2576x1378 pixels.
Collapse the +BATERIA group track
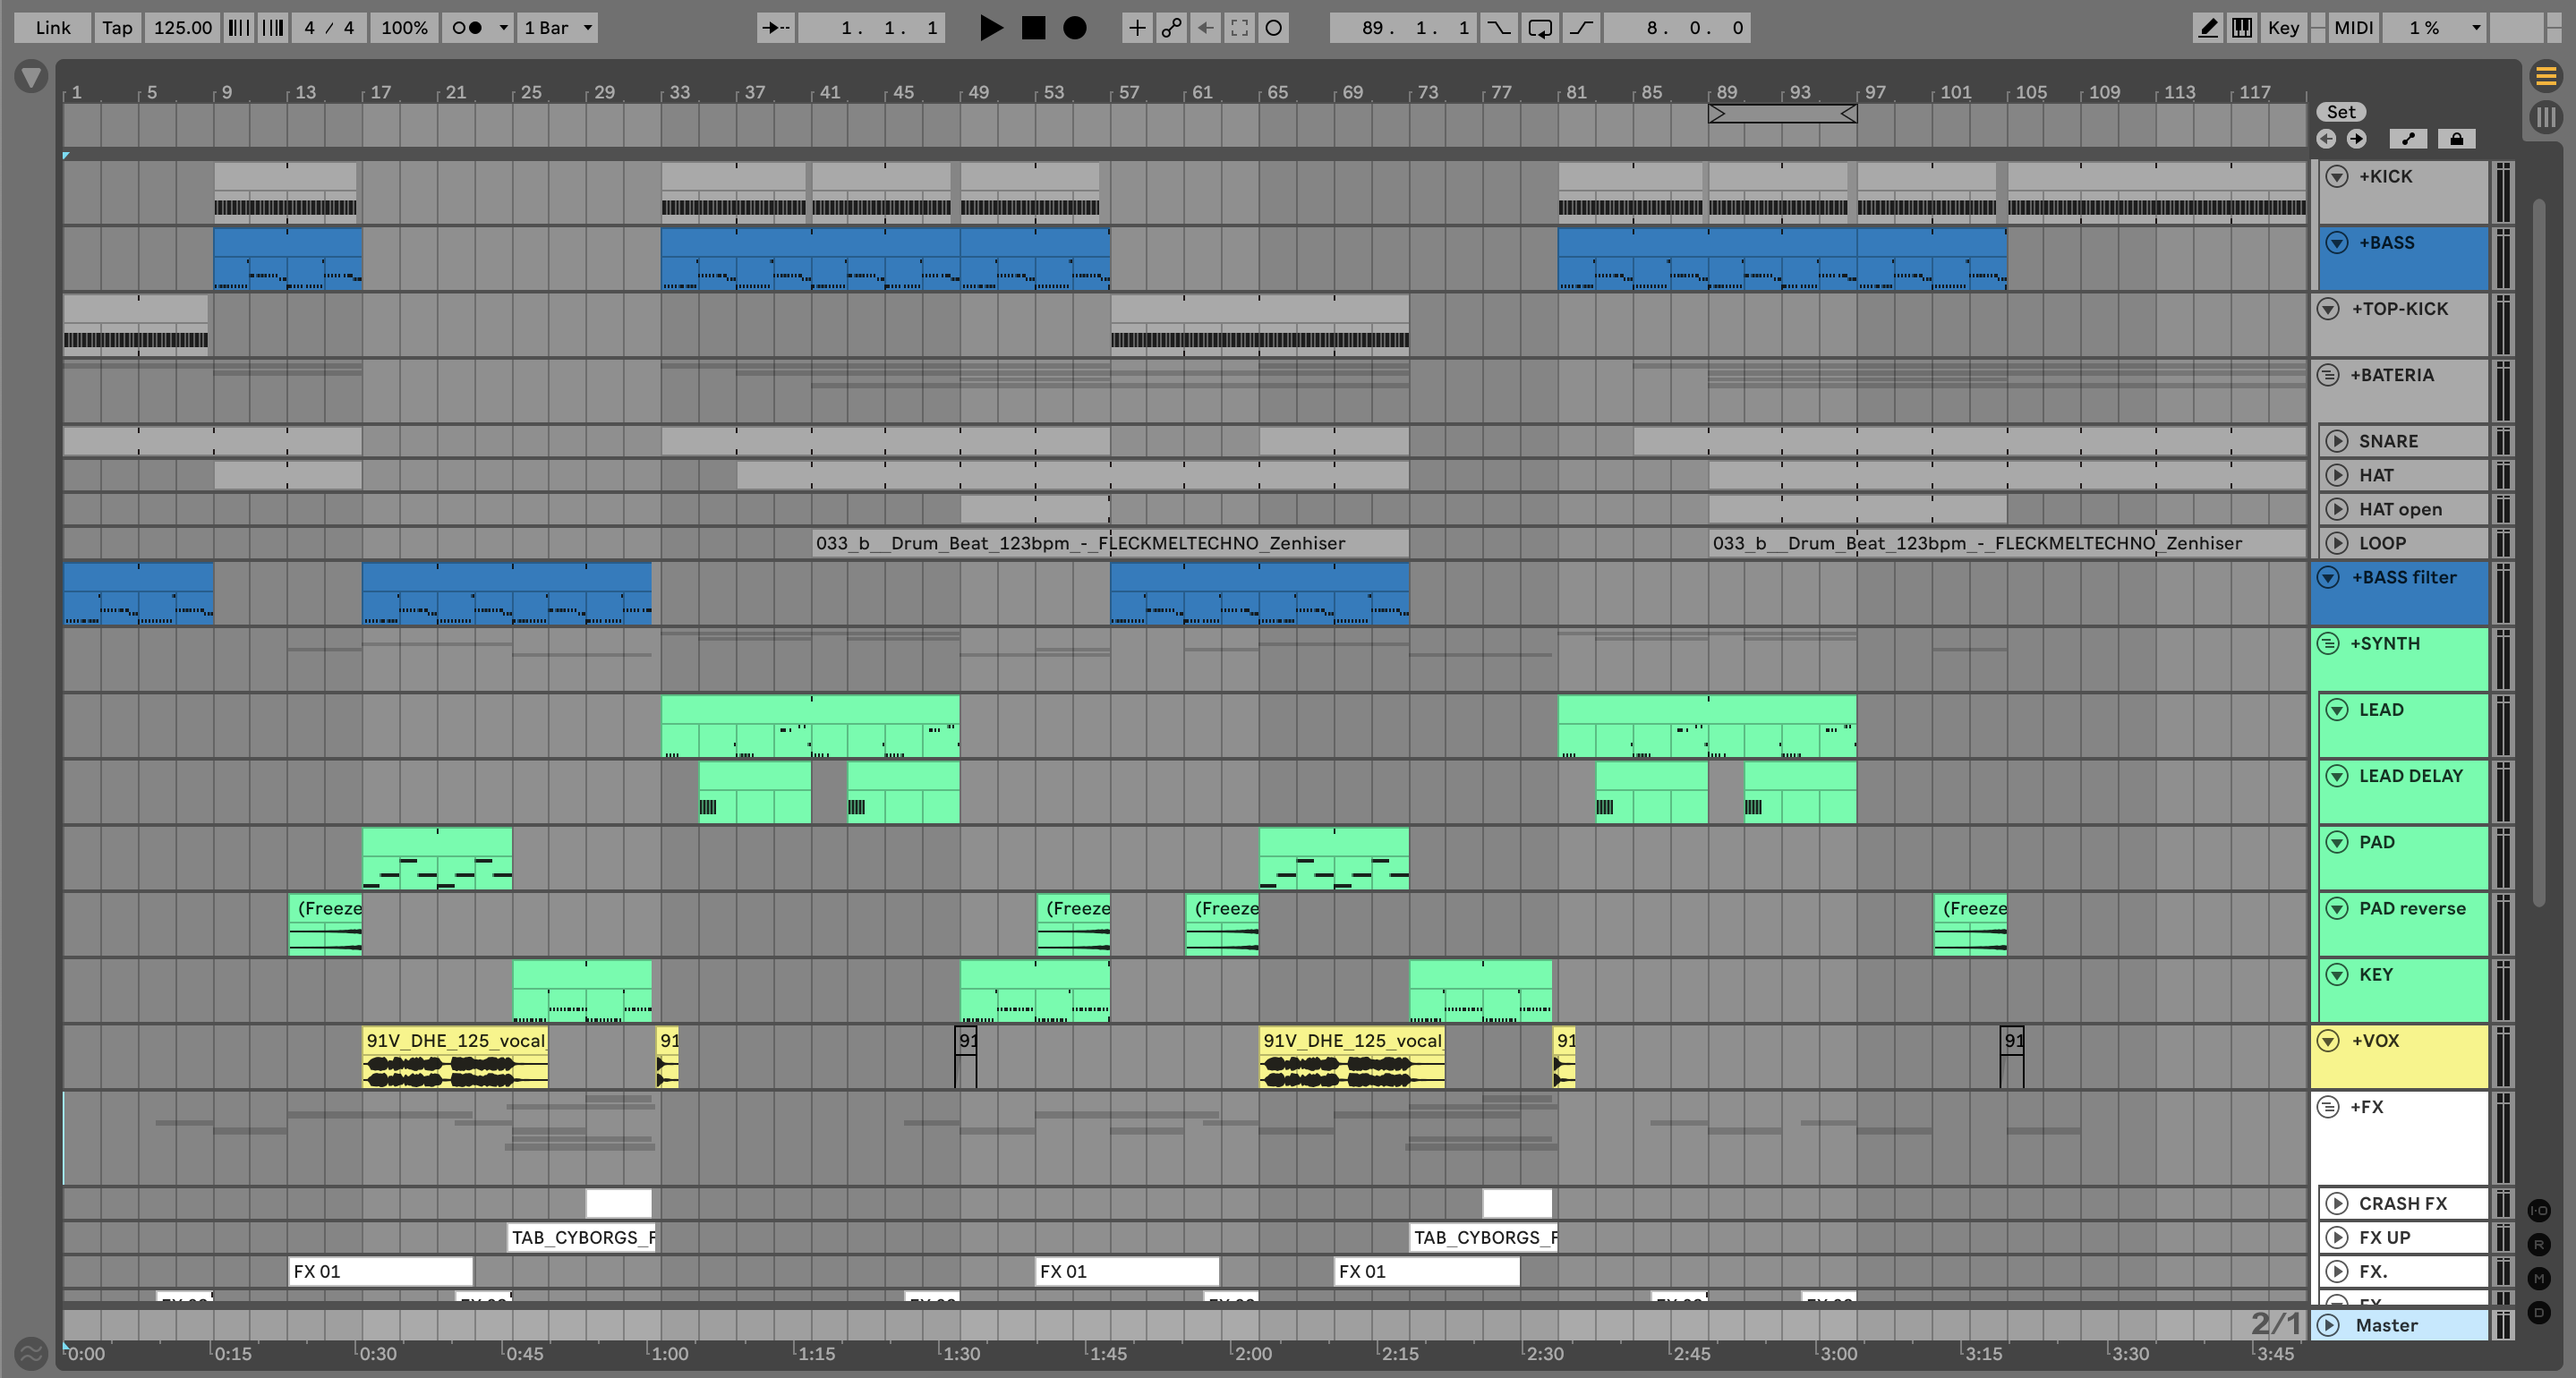[x=2329, y=375]
